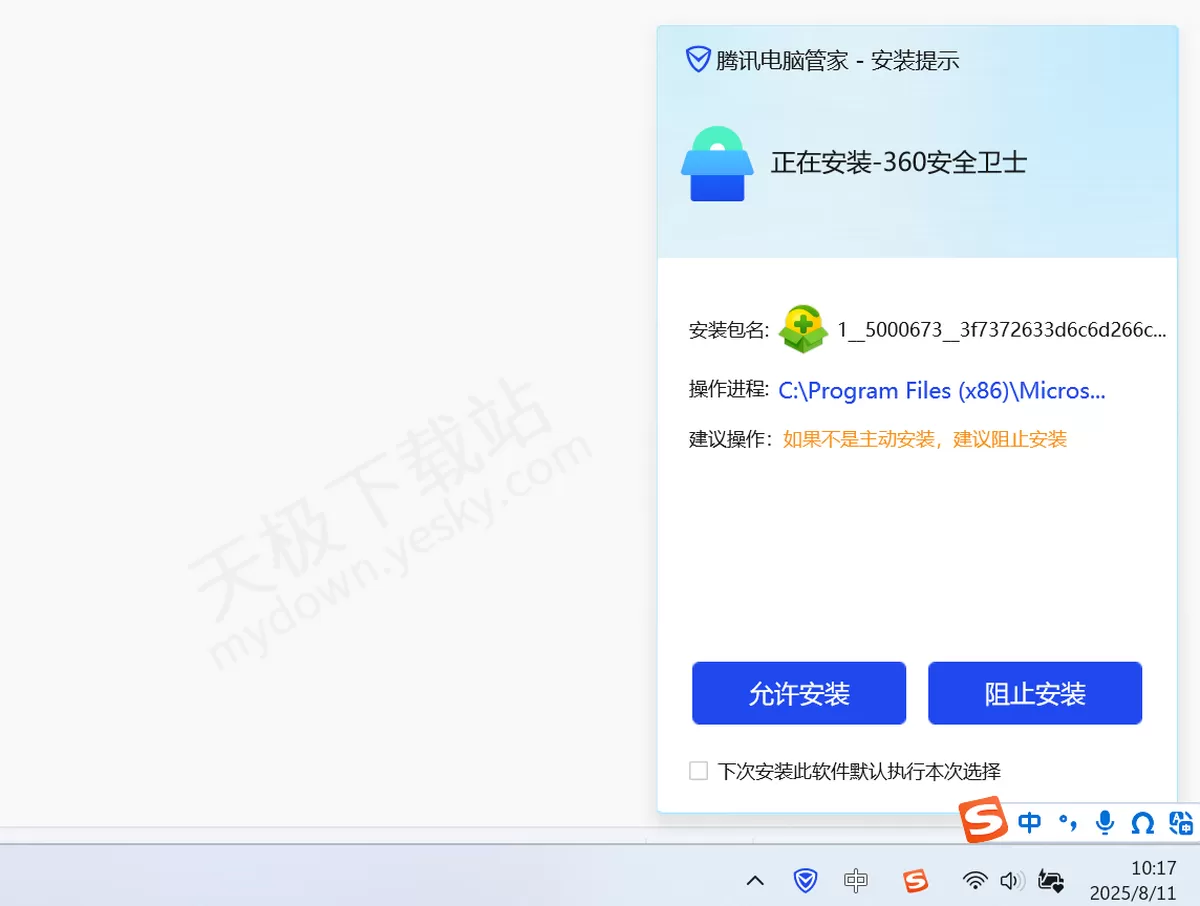Image resolution: width=1200 pixels, height=906 pixels.
Task: Open the C:\Program Files (x86) process link
Action: coord(942,391)
